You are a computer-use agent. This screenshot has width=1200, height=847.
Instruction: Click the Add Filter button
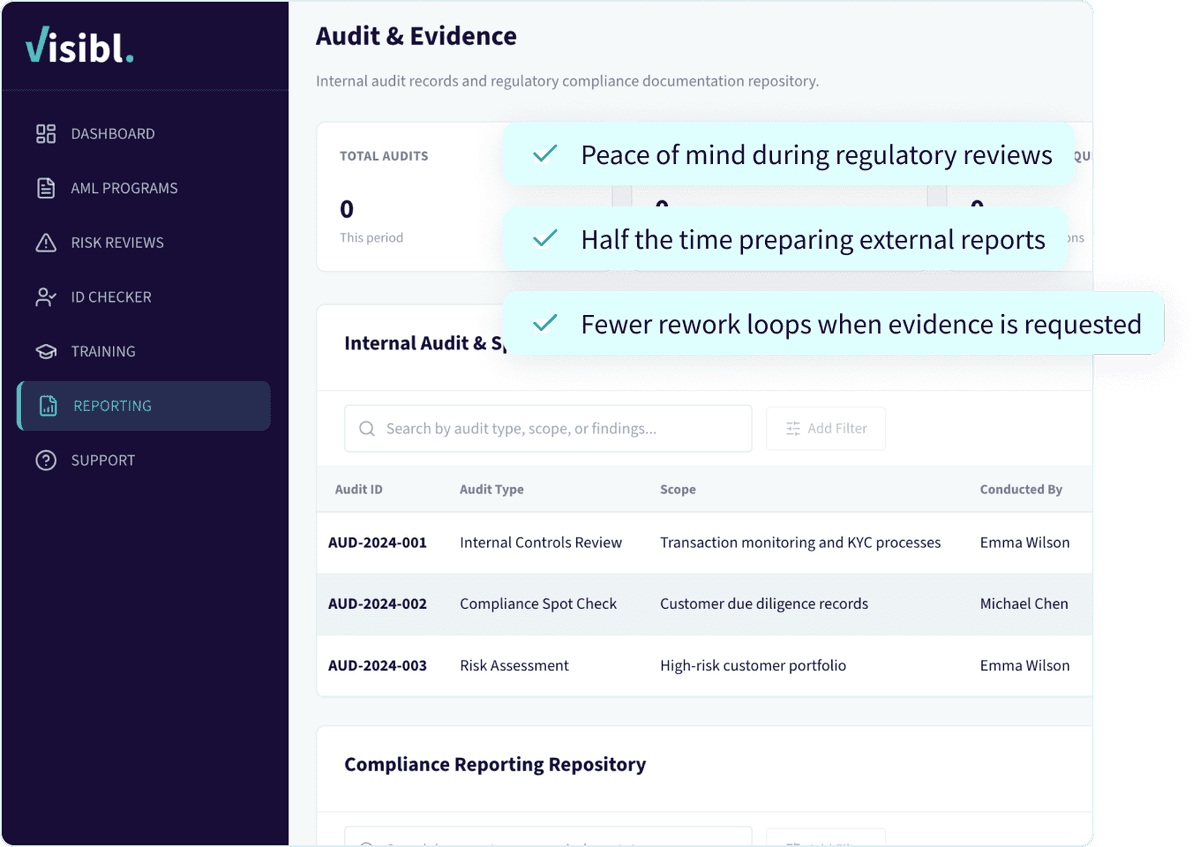826,429
